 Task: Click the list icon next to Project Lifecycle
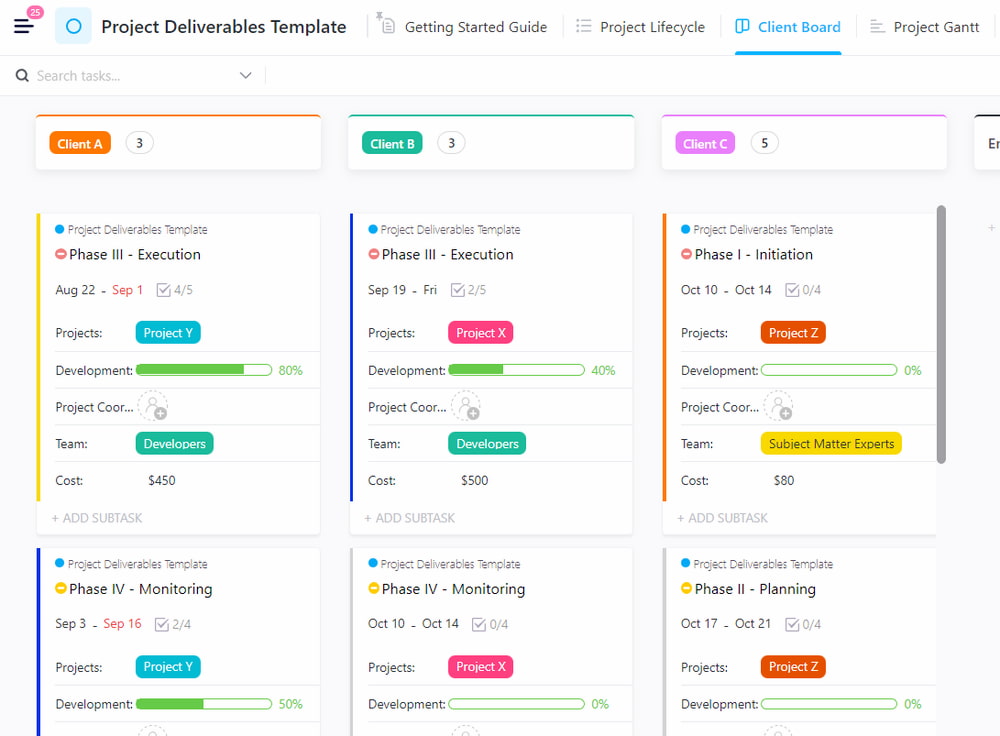click(x=585, y=26)
